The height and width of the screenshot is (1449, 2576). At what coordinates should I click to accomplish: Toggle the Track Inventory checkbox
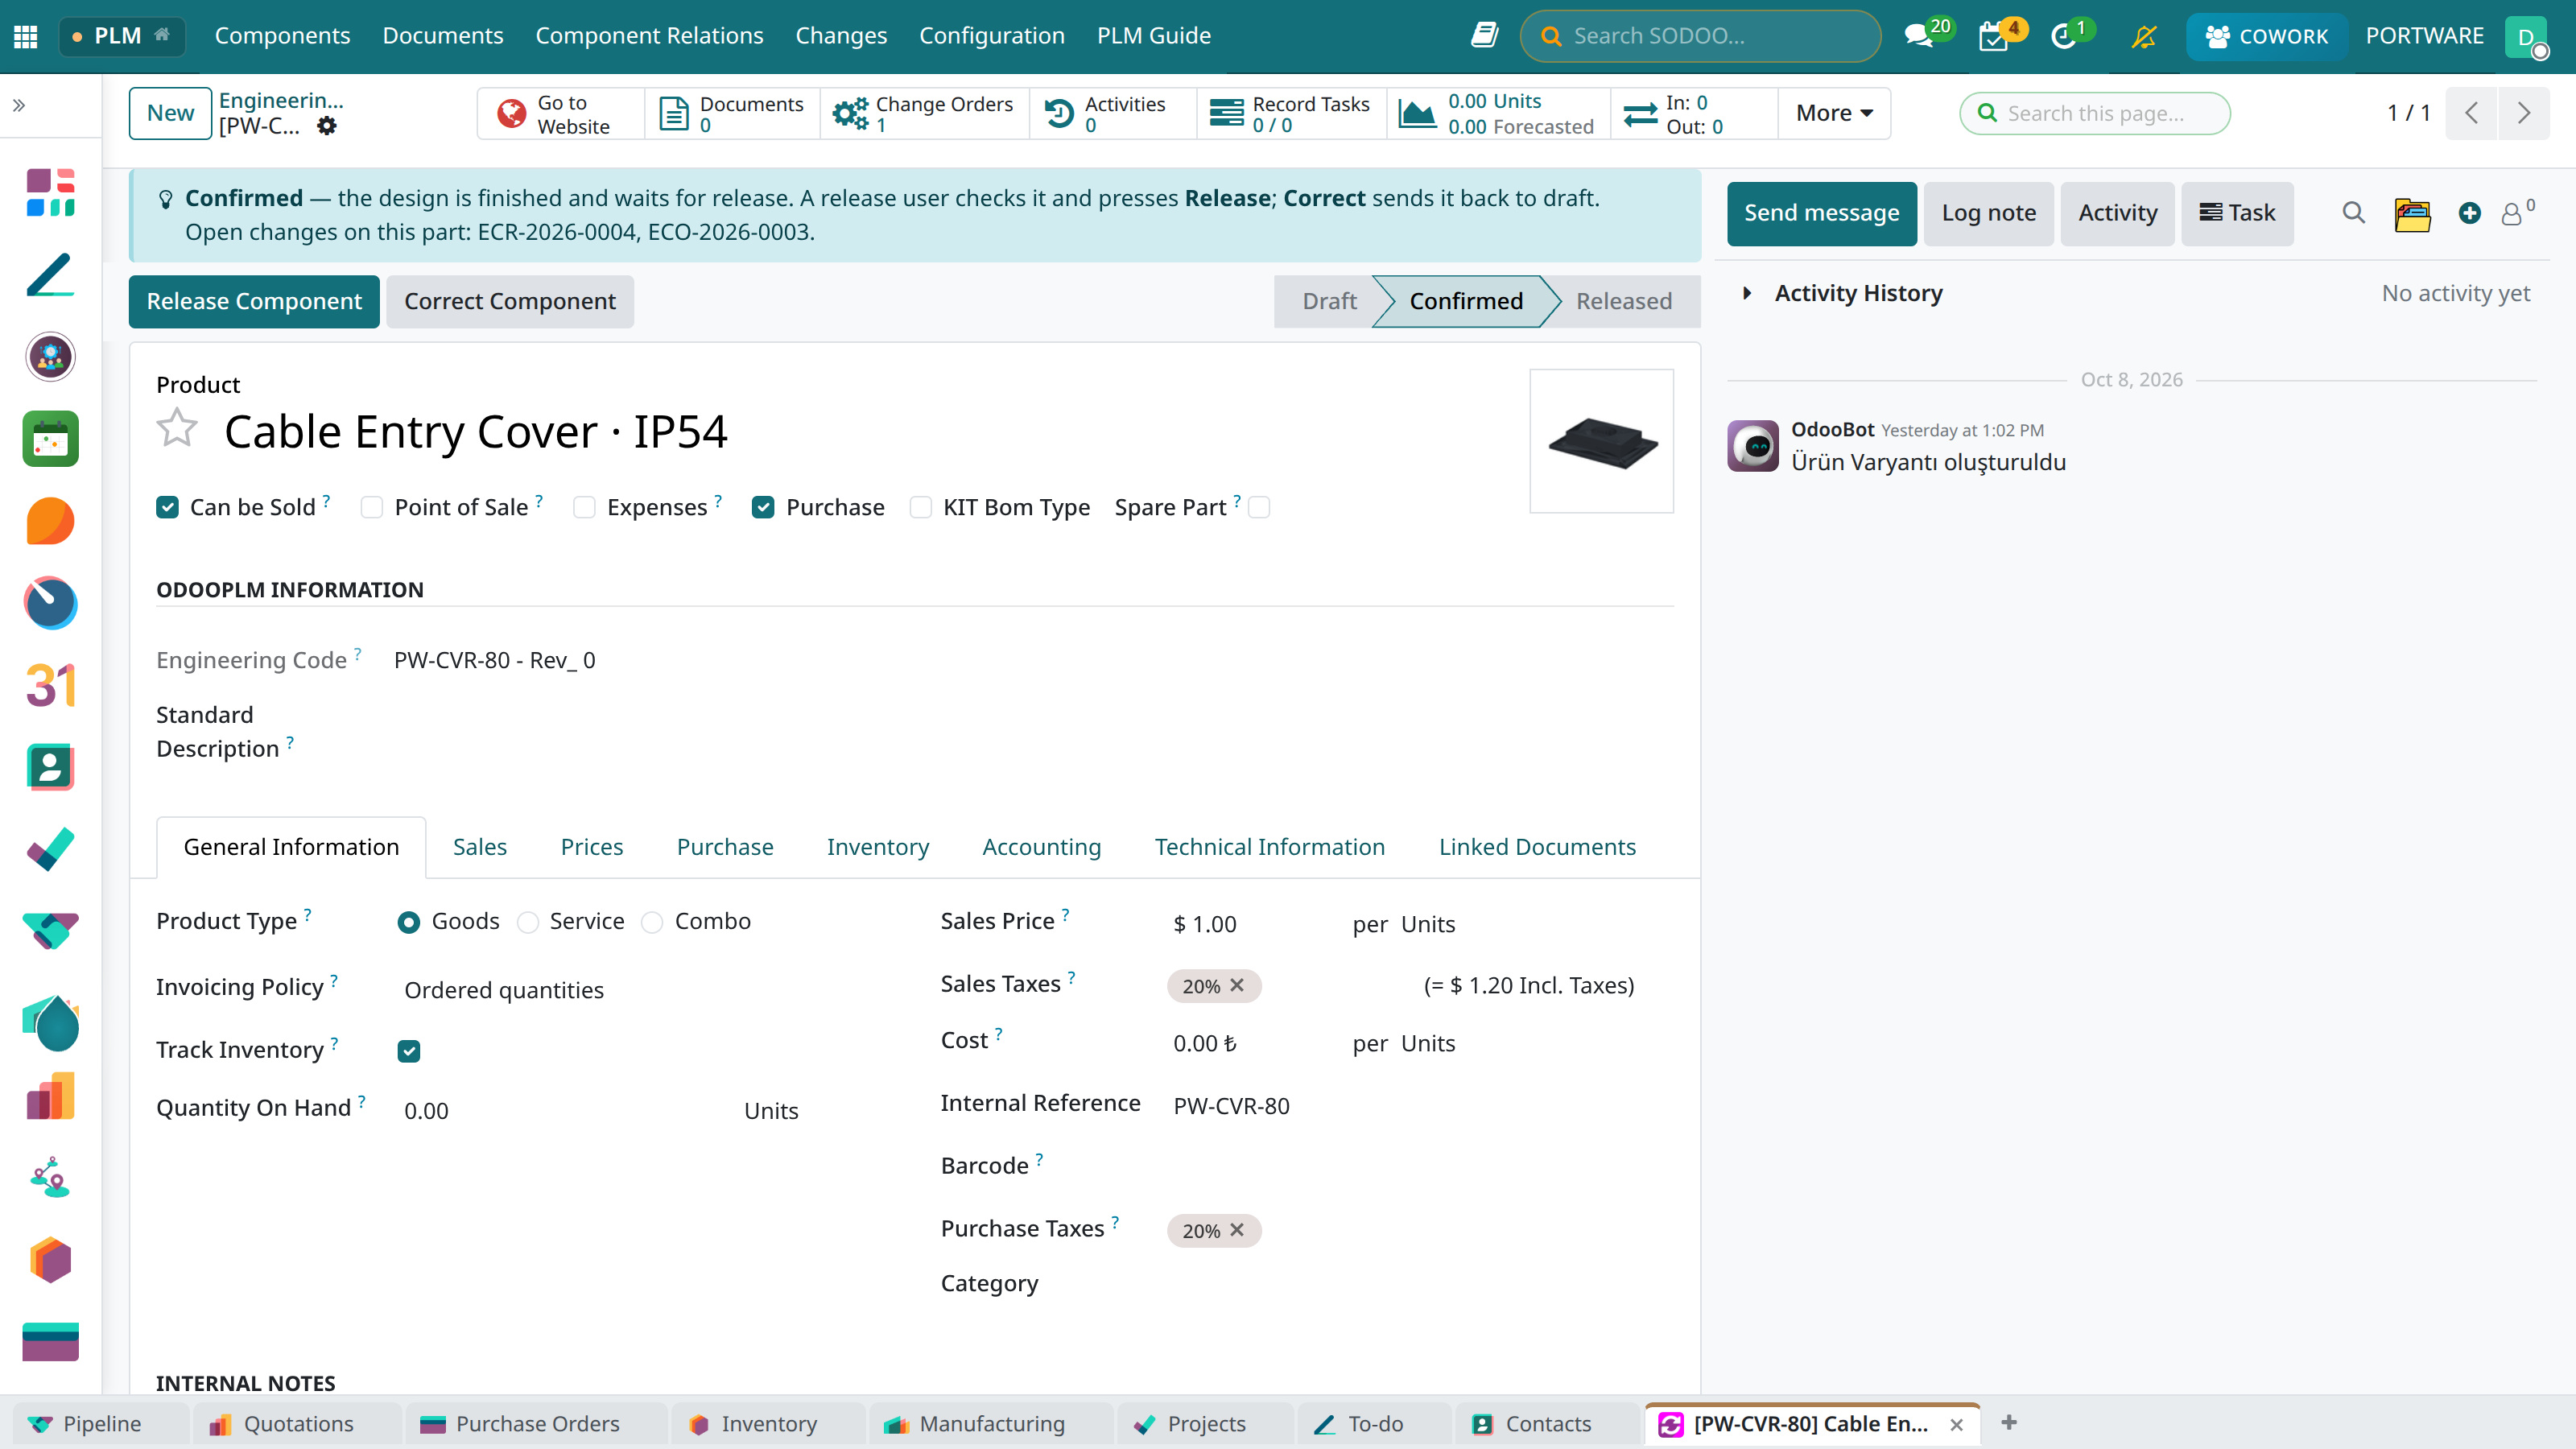[x=408, y=1050]
